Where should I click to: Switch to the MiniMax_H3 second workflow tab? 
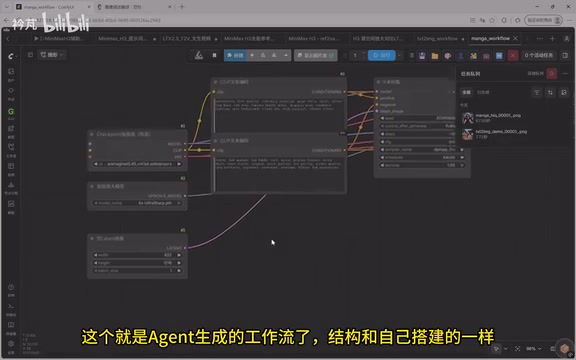[122, 39]
